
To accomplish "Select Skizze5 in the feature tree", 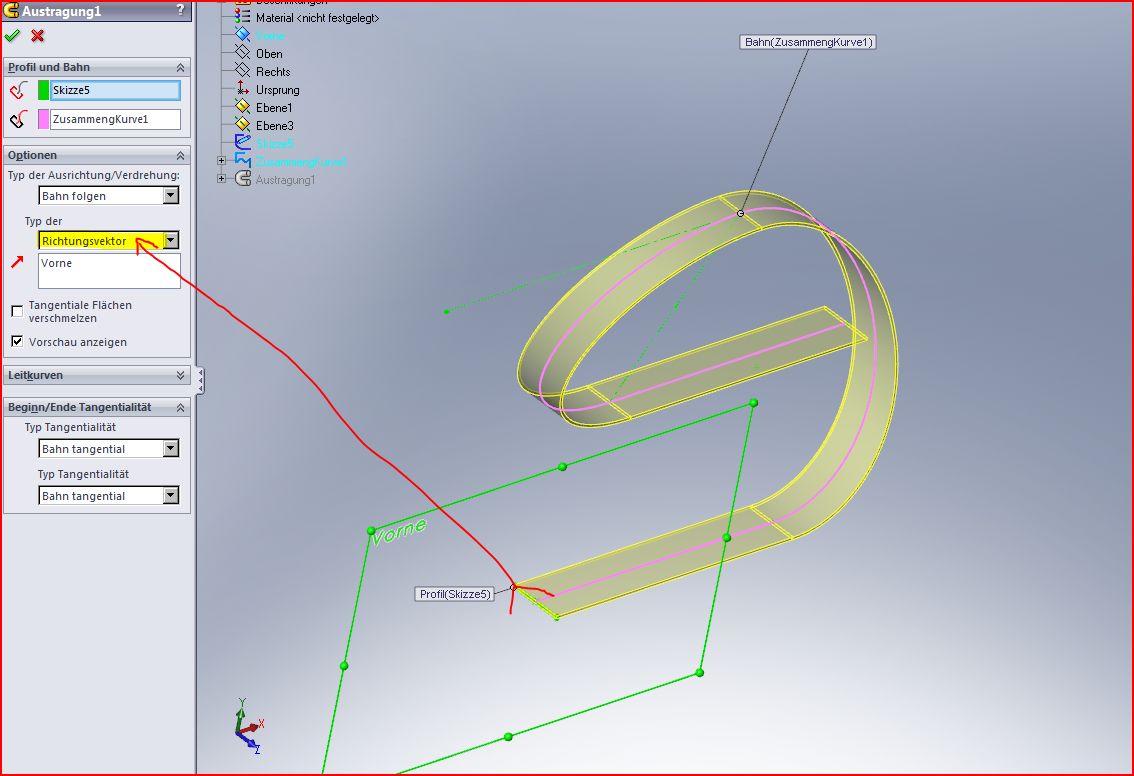I will click(275, 144).
